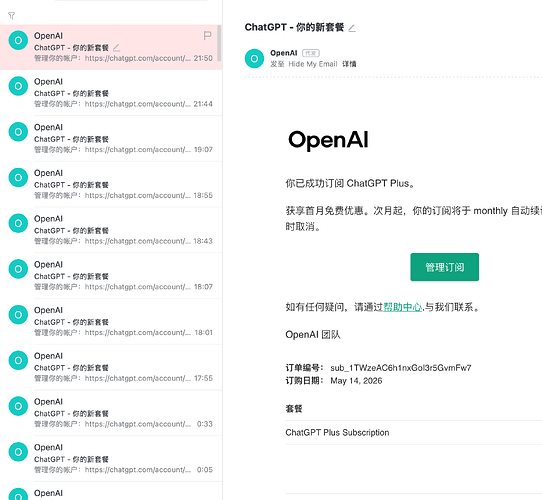Open the email received at 17:55

coord(111,367)
